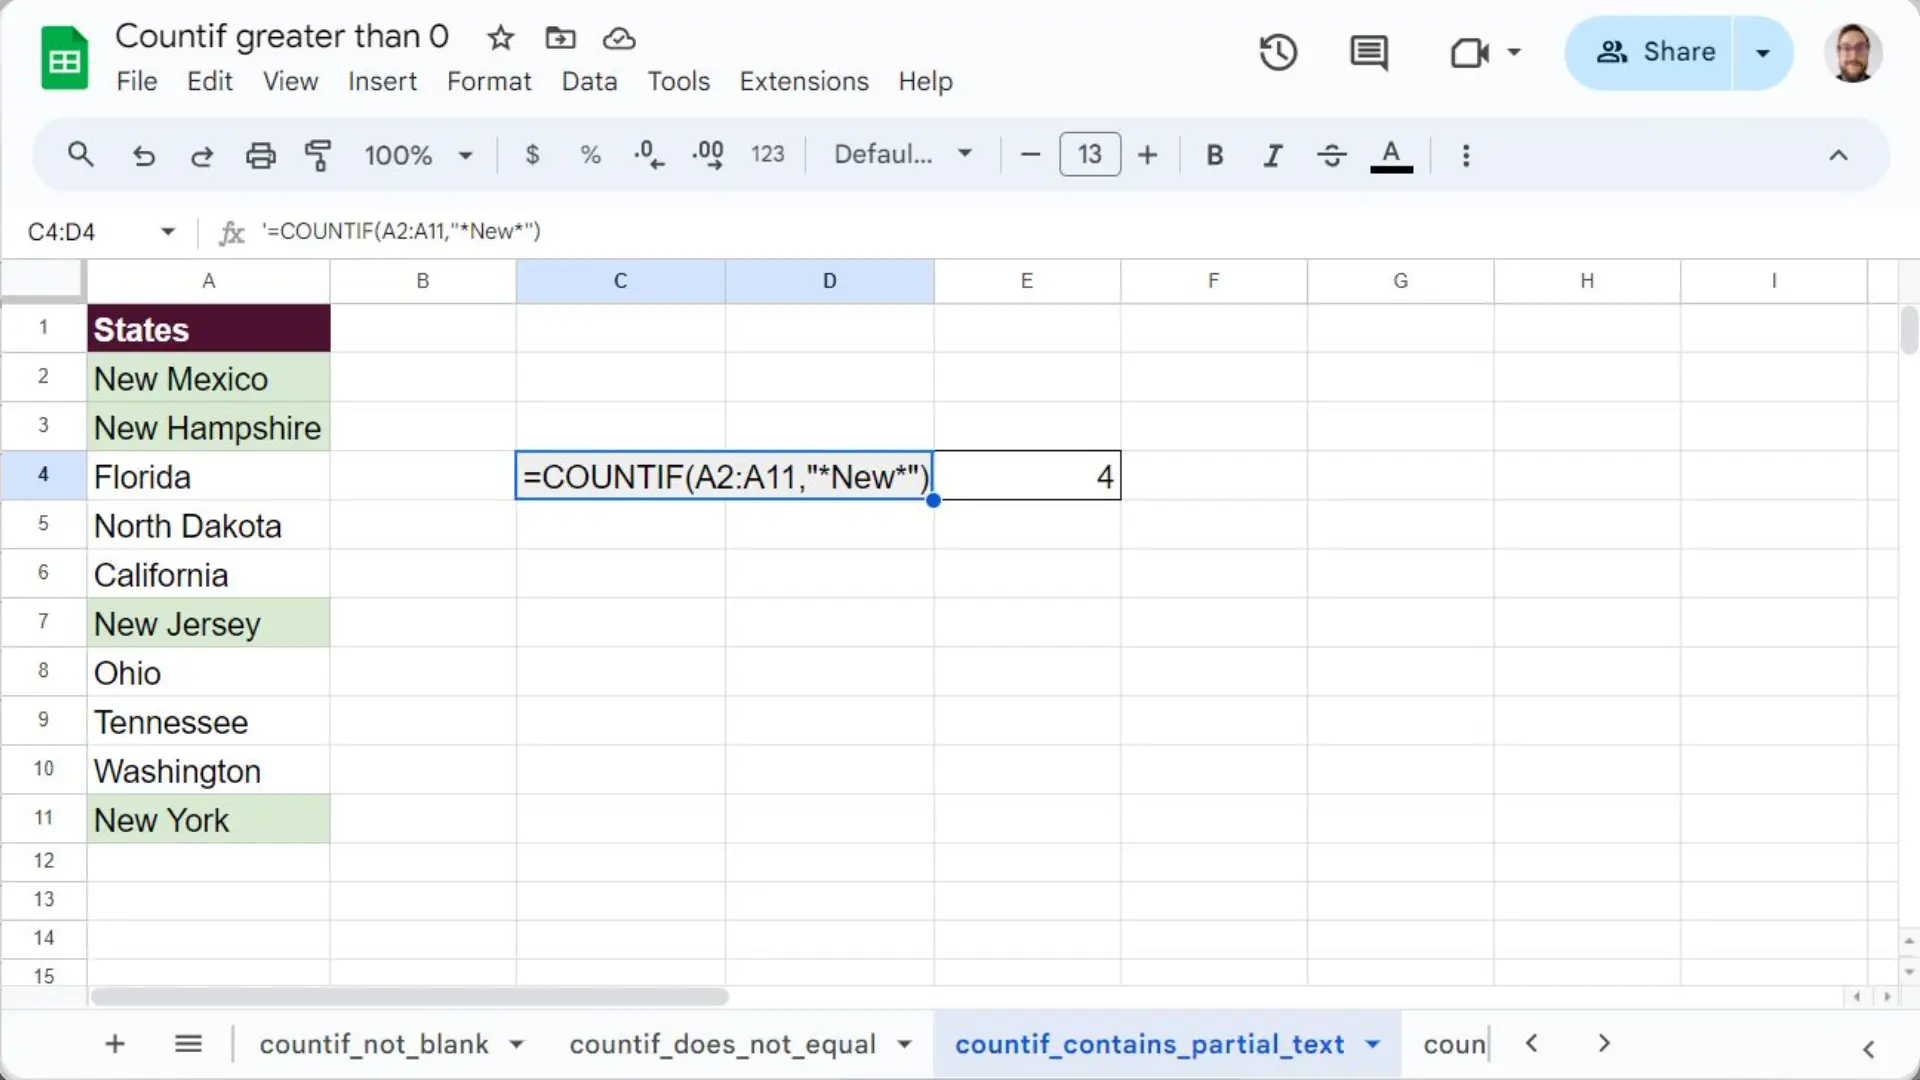Open the Extensions menu
1920x1080 pixels.
click(803, 81)
